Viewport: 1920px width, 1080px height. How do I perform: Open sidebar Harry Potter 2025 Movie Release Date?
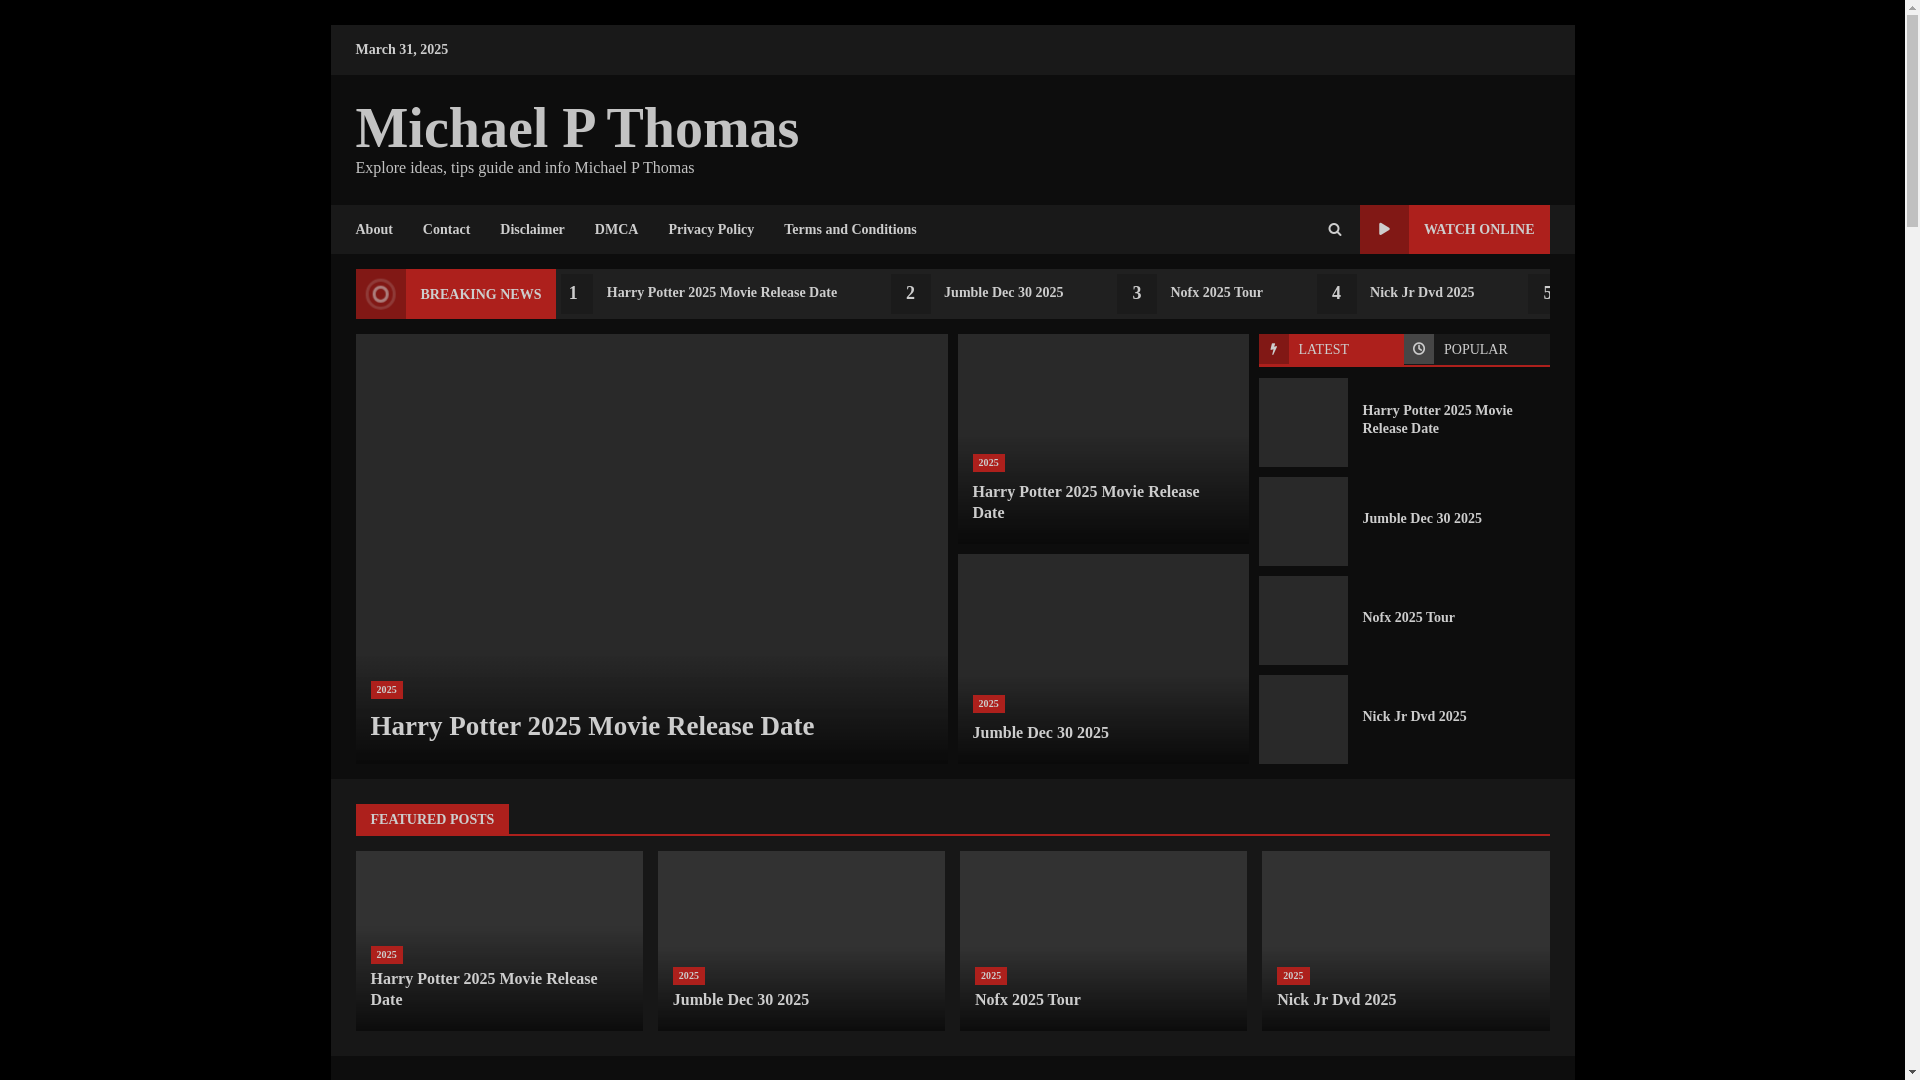tap(1437, 420)
